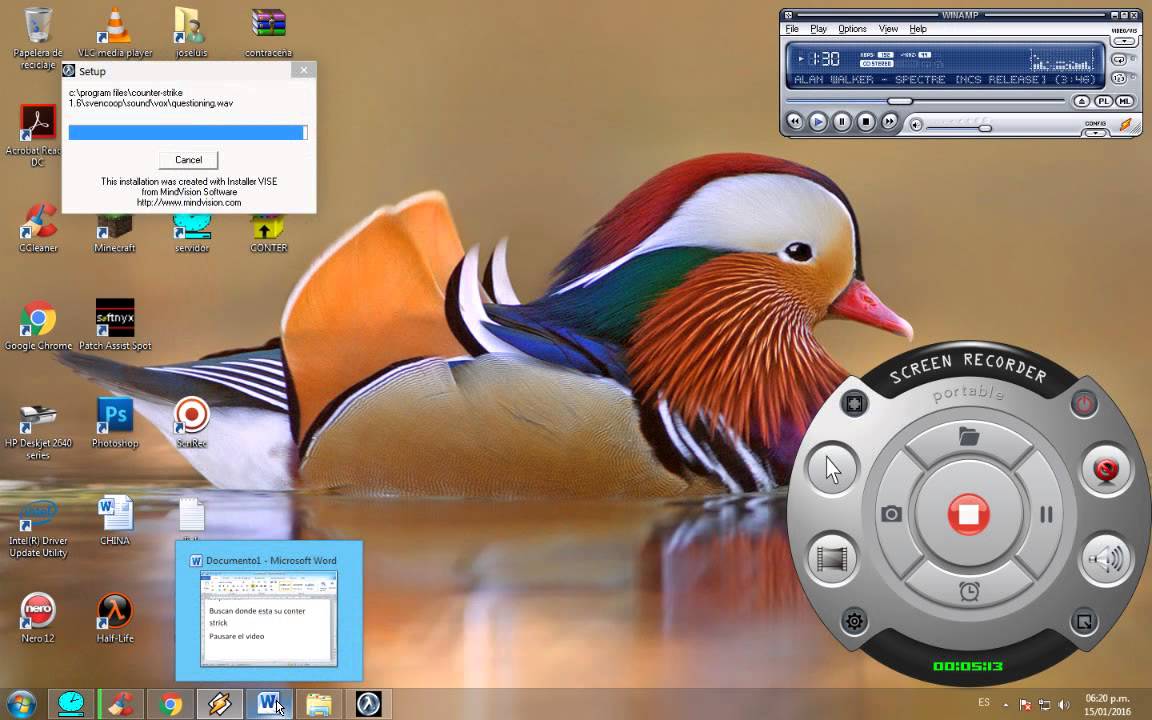Open the Papelera de reciclaje icon
Screen dimensions: 1152x720
[x=37, y=38]
